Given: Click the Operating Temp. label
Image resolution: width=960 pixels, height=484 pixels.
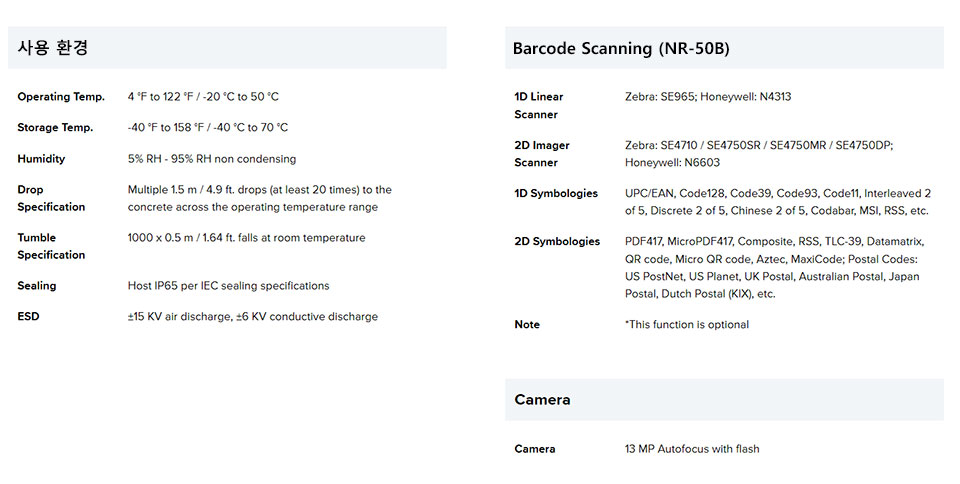Looking at the screenshot, I should pyautogui.click(x=61, y=97).
